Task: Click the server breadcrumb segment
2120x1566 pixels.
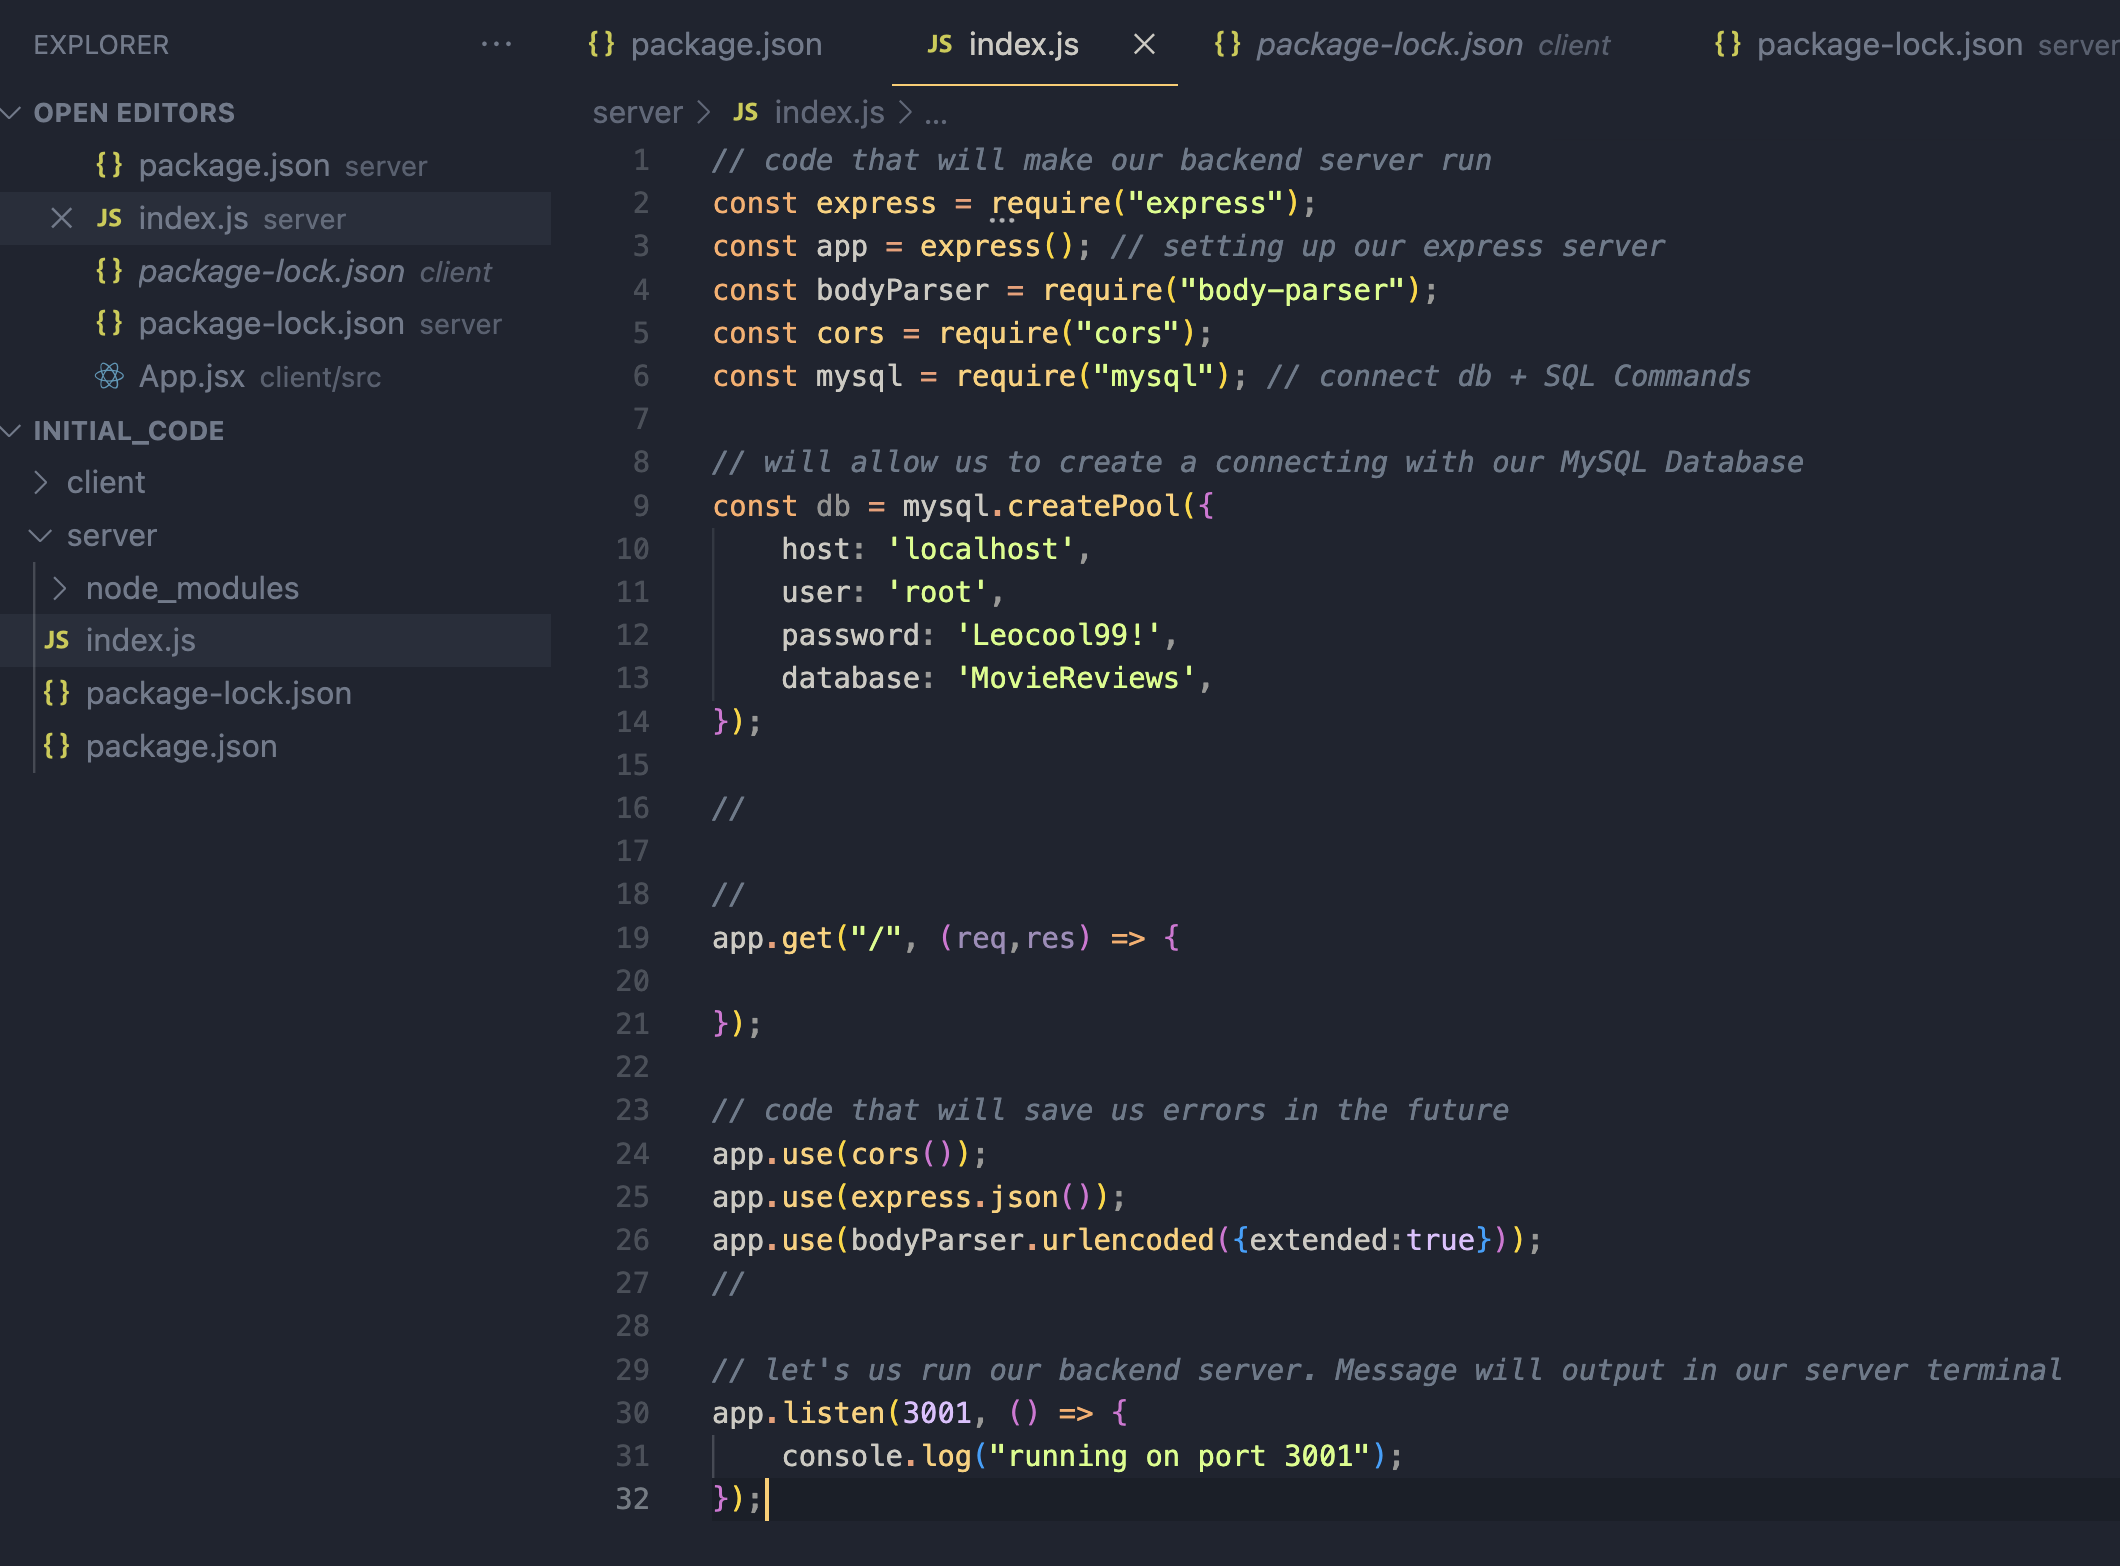Action: (x=637, y=112)
